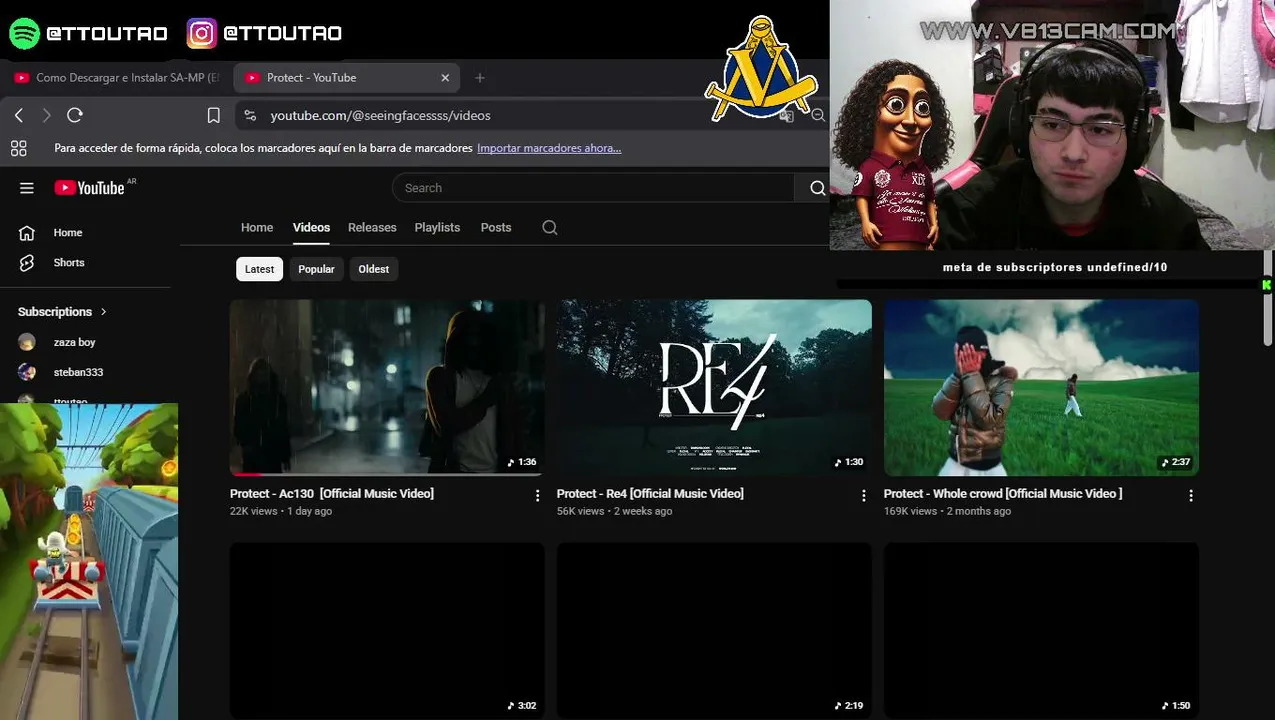Viewport: 1275px width, 720px height.
Task: Click the Importar marcadores ahora link
Action: pos(549,148)
